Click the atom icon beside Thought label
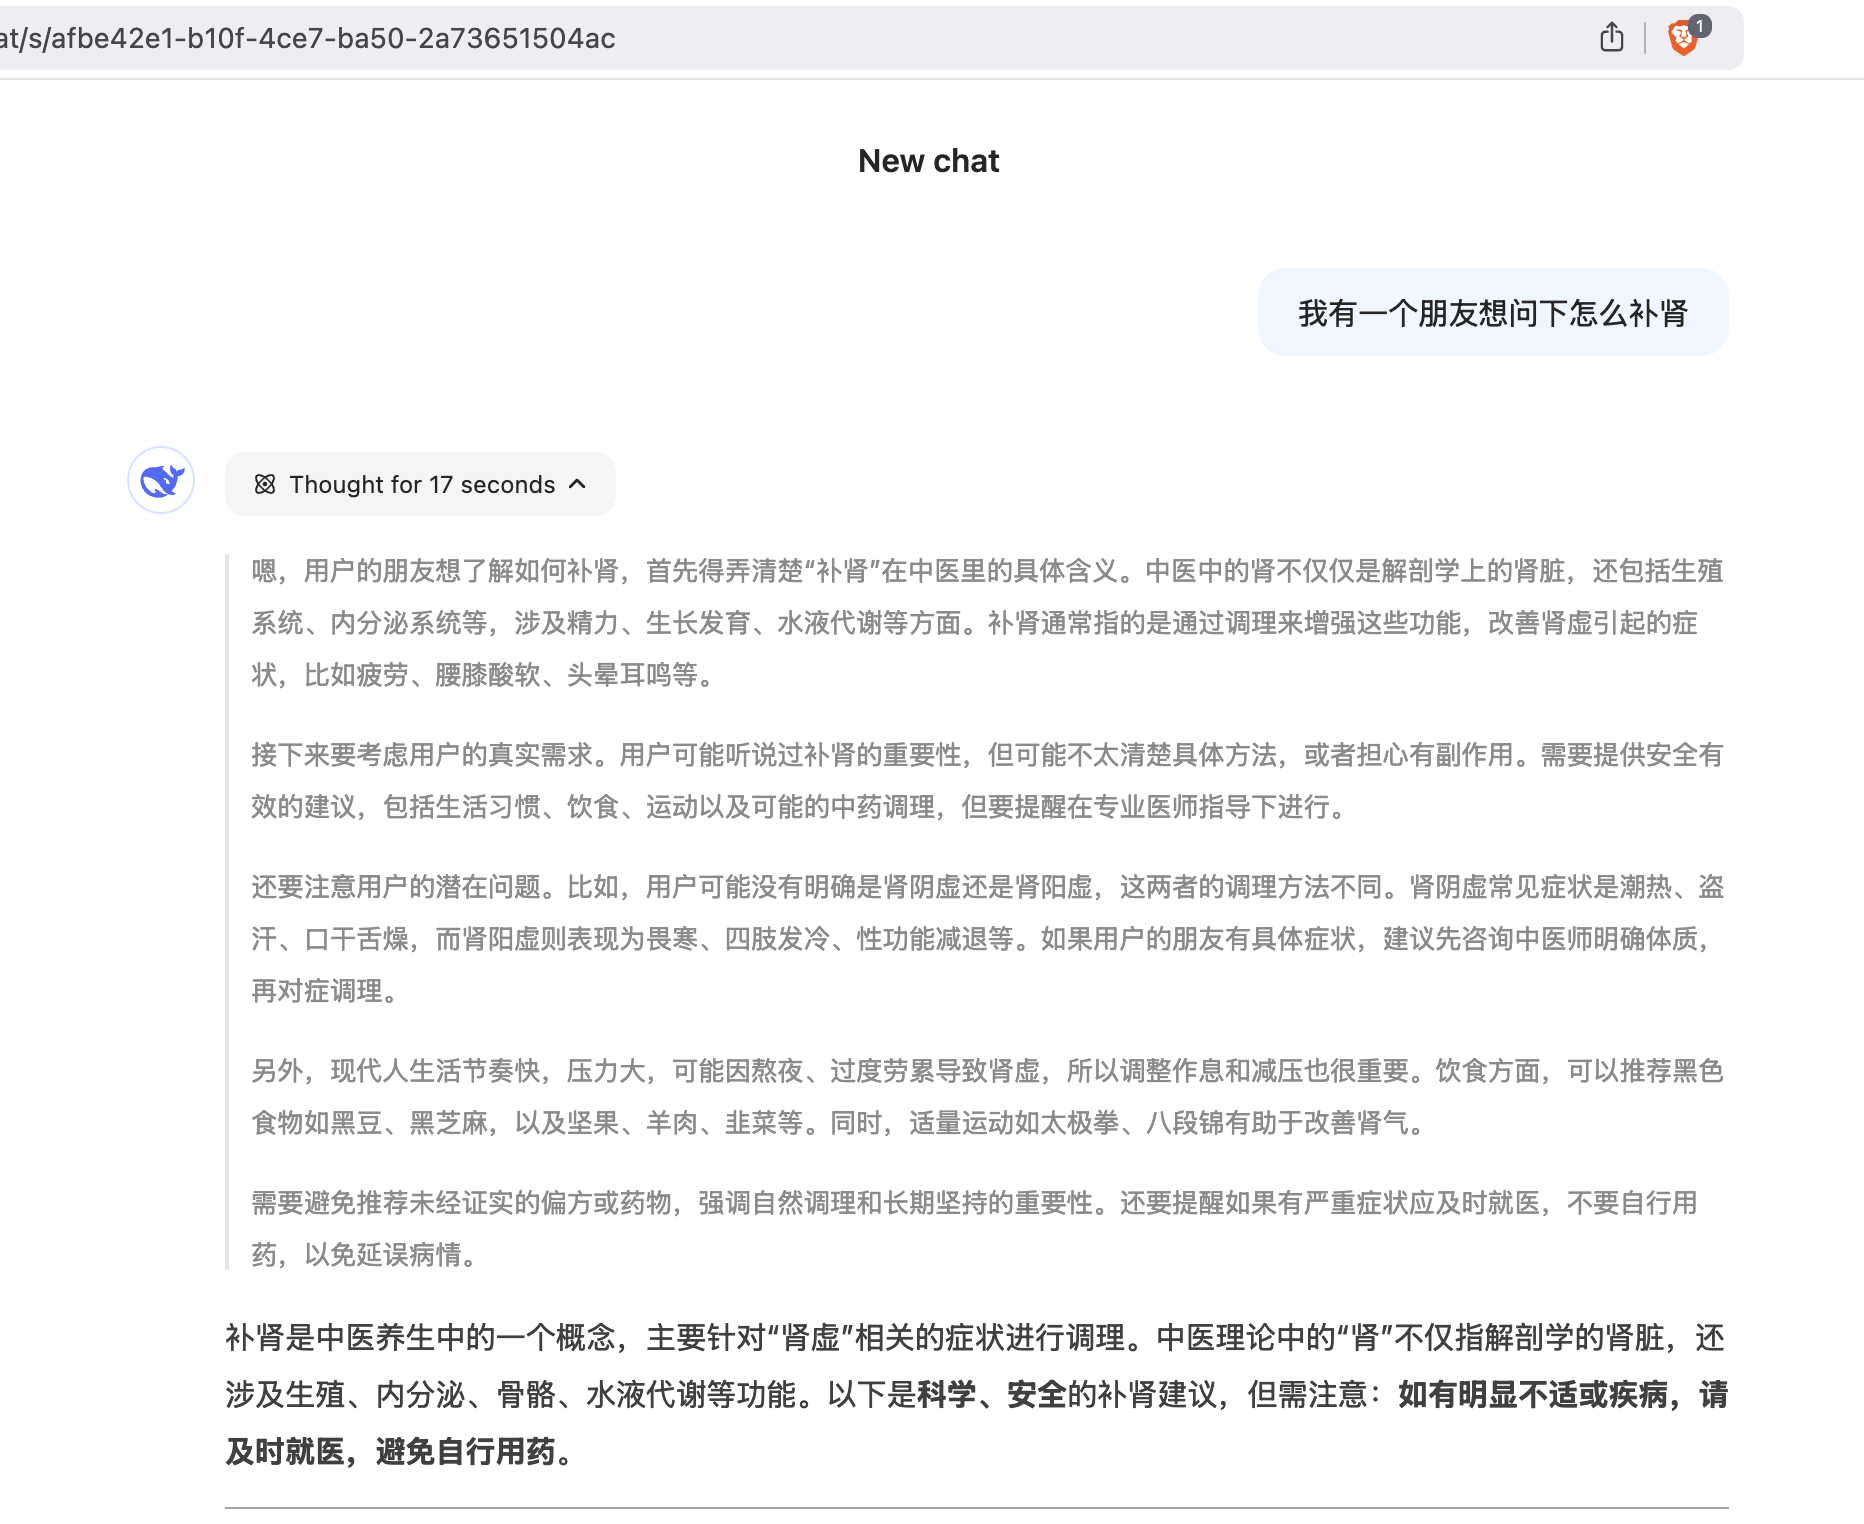This screenshot has height=1524, width=1864. (265, 485)
